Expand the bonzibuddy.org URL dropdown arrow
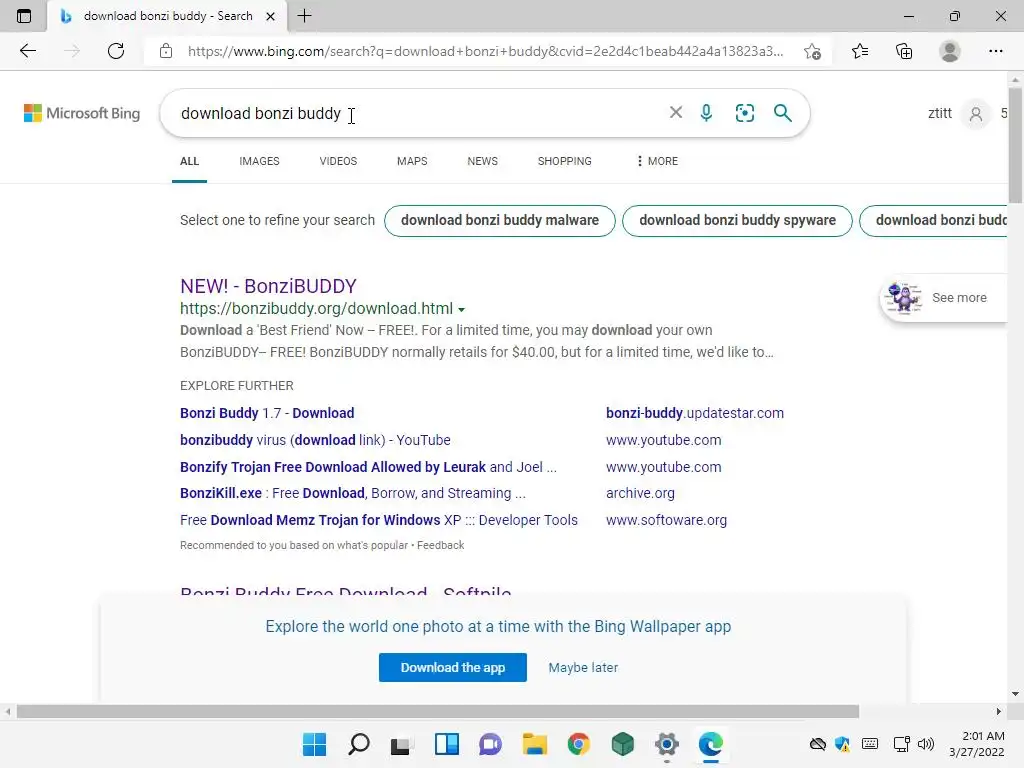The width and height of the screenshot is (1024, 768). tap(462, 310)
